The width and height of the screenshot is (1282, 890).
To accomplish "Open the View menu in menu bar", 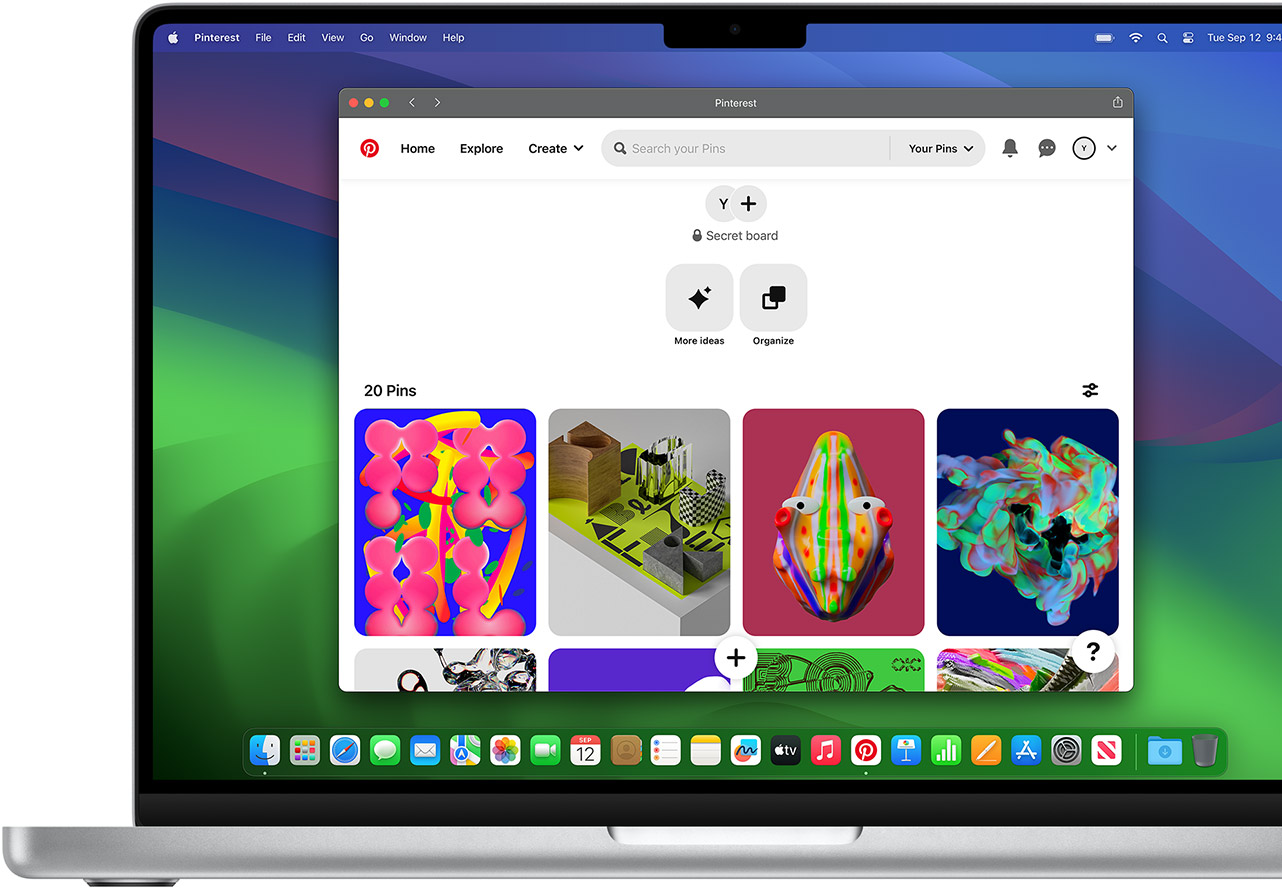I will 333,38.
